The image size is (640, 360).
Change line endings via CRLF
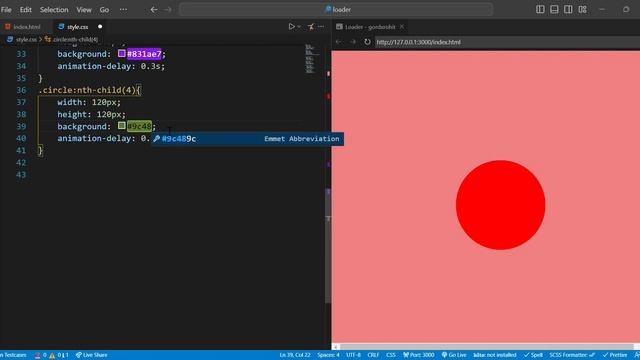coord(373,355)
